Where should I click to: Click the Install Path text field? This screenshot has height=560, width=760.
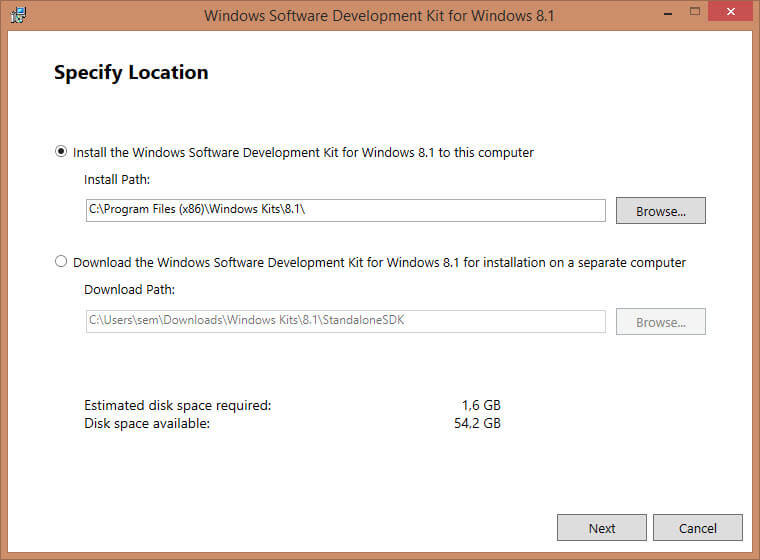(x=346, y=210)
